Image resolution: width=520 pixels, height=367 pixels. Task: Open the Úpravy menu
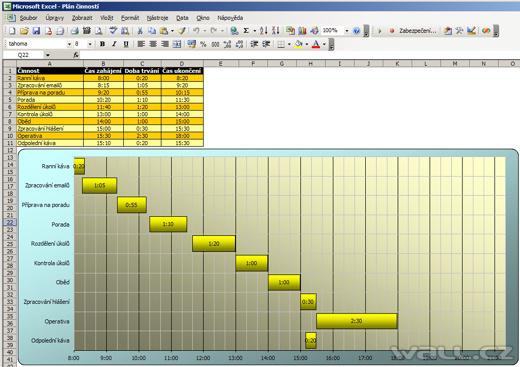tap(55, 18)
